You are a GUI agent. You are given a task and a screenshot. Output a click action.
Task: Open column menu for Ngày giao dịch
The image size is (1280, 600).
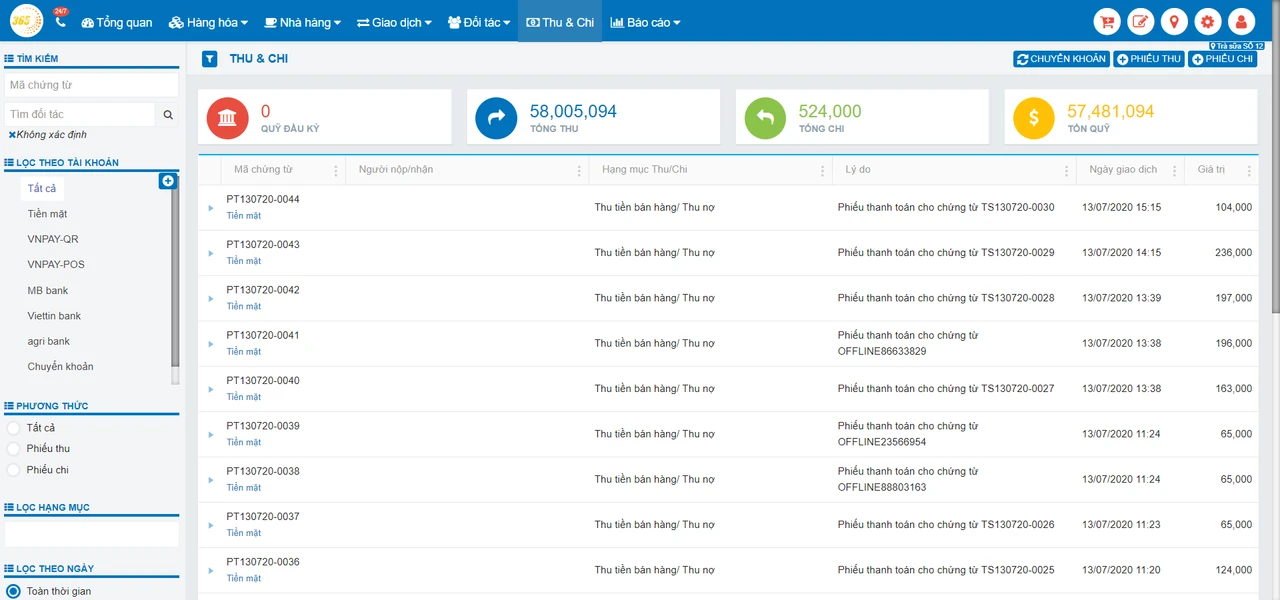click(x=1175, y=171)
